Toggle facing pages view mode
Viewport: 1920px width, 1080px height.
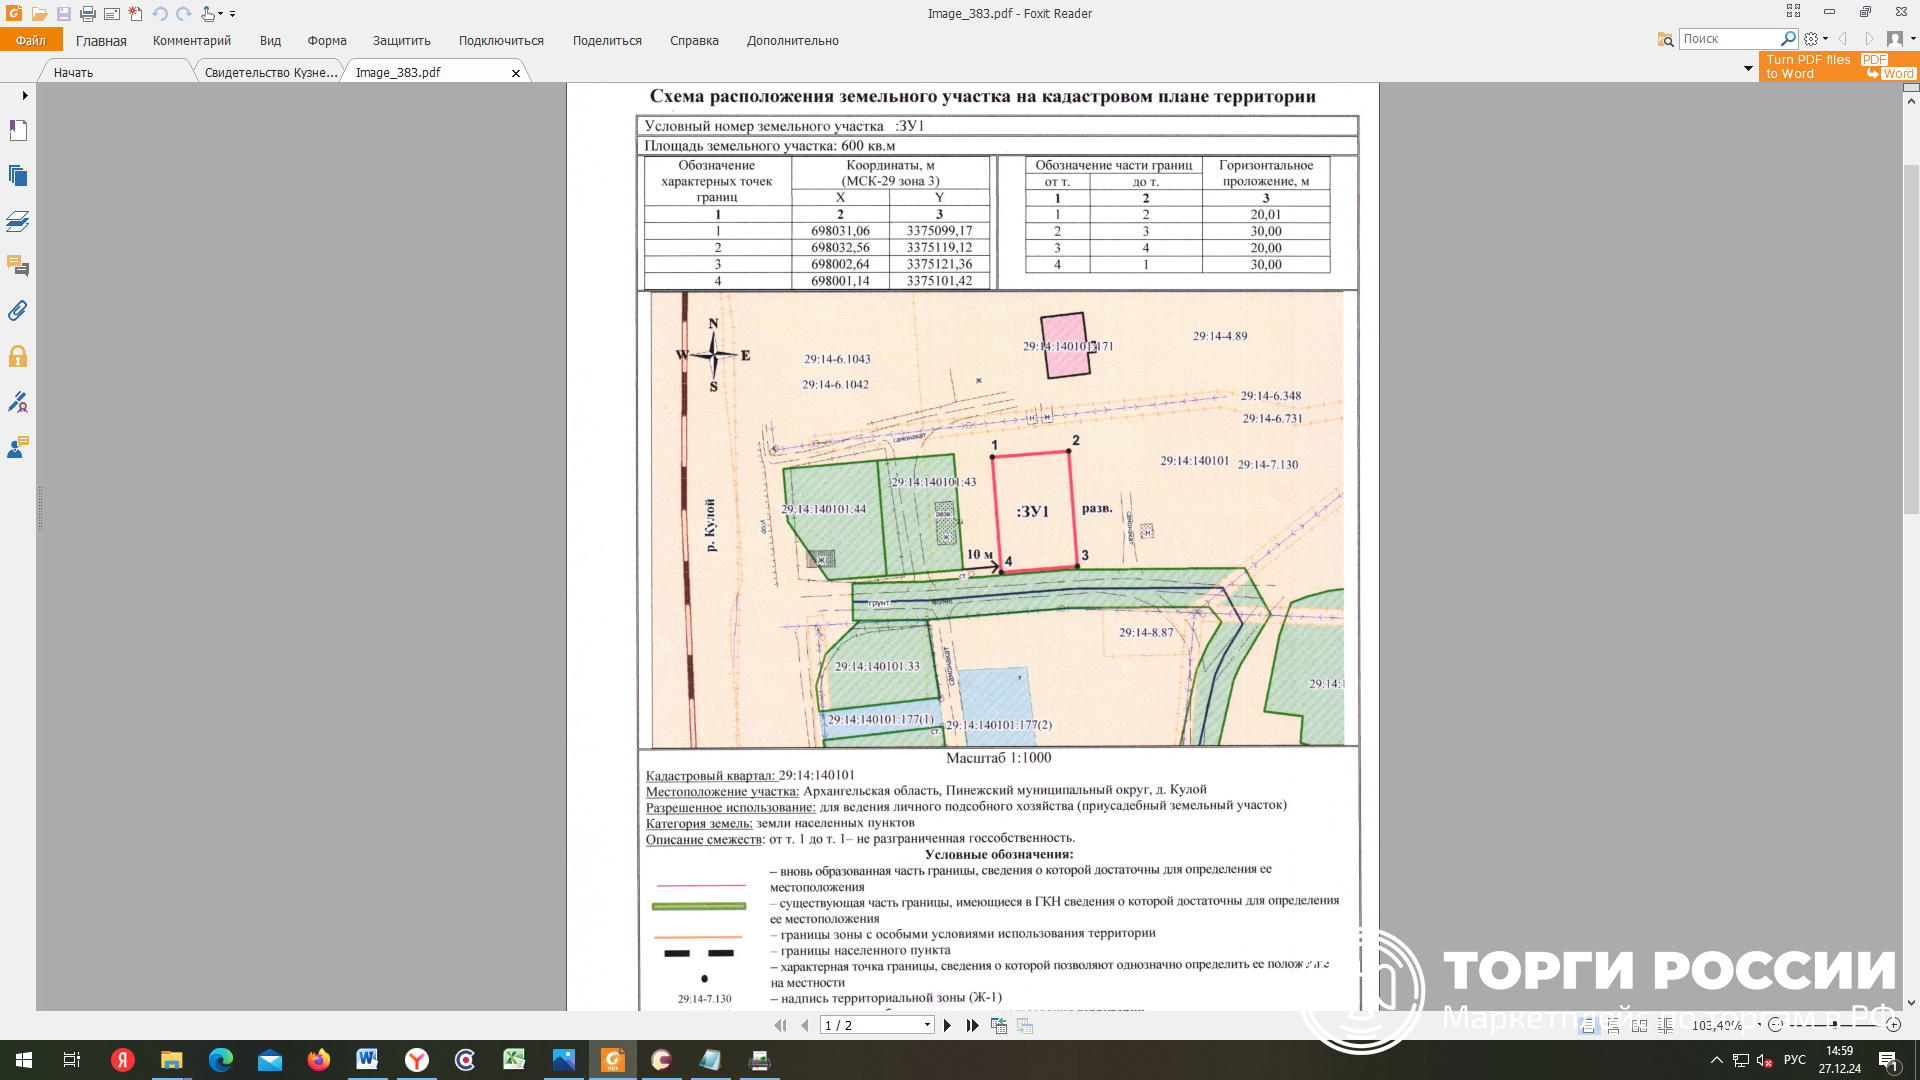(1639, 1025)
